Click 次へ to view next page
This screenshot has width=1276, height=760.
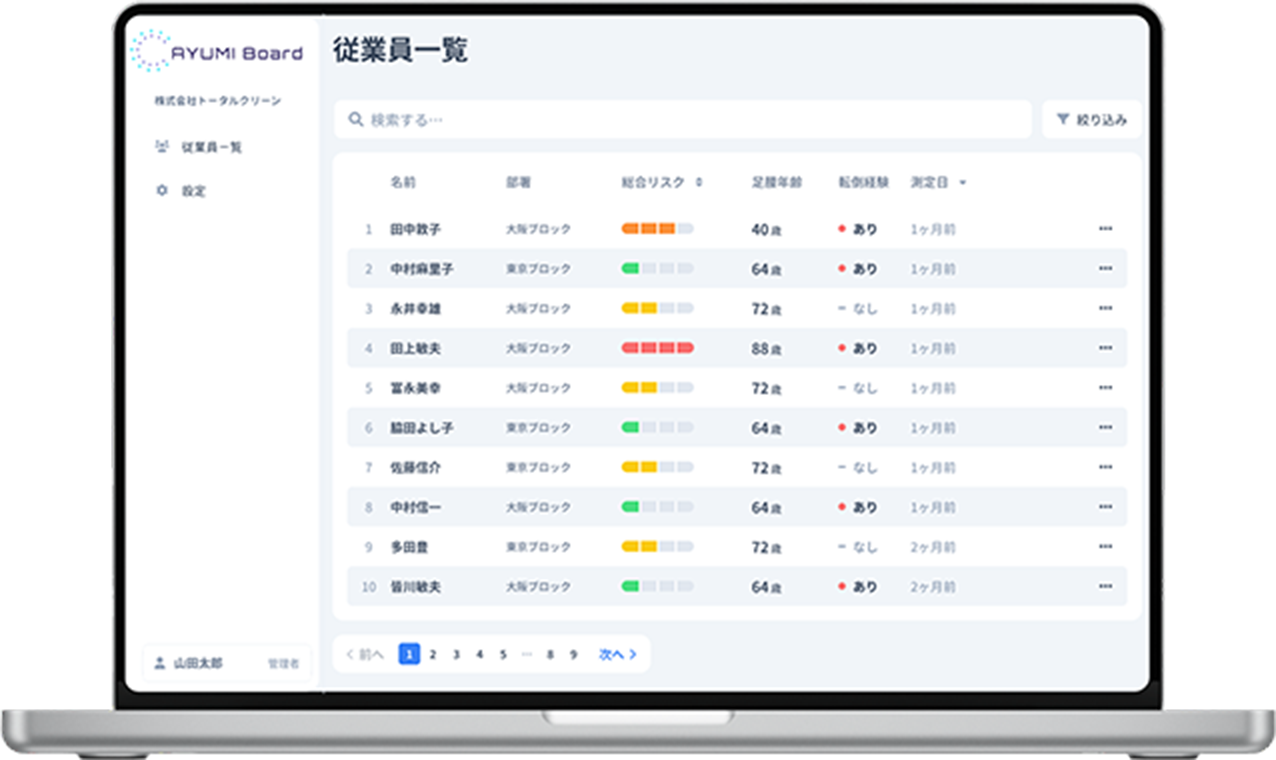(x=617, y=654)
